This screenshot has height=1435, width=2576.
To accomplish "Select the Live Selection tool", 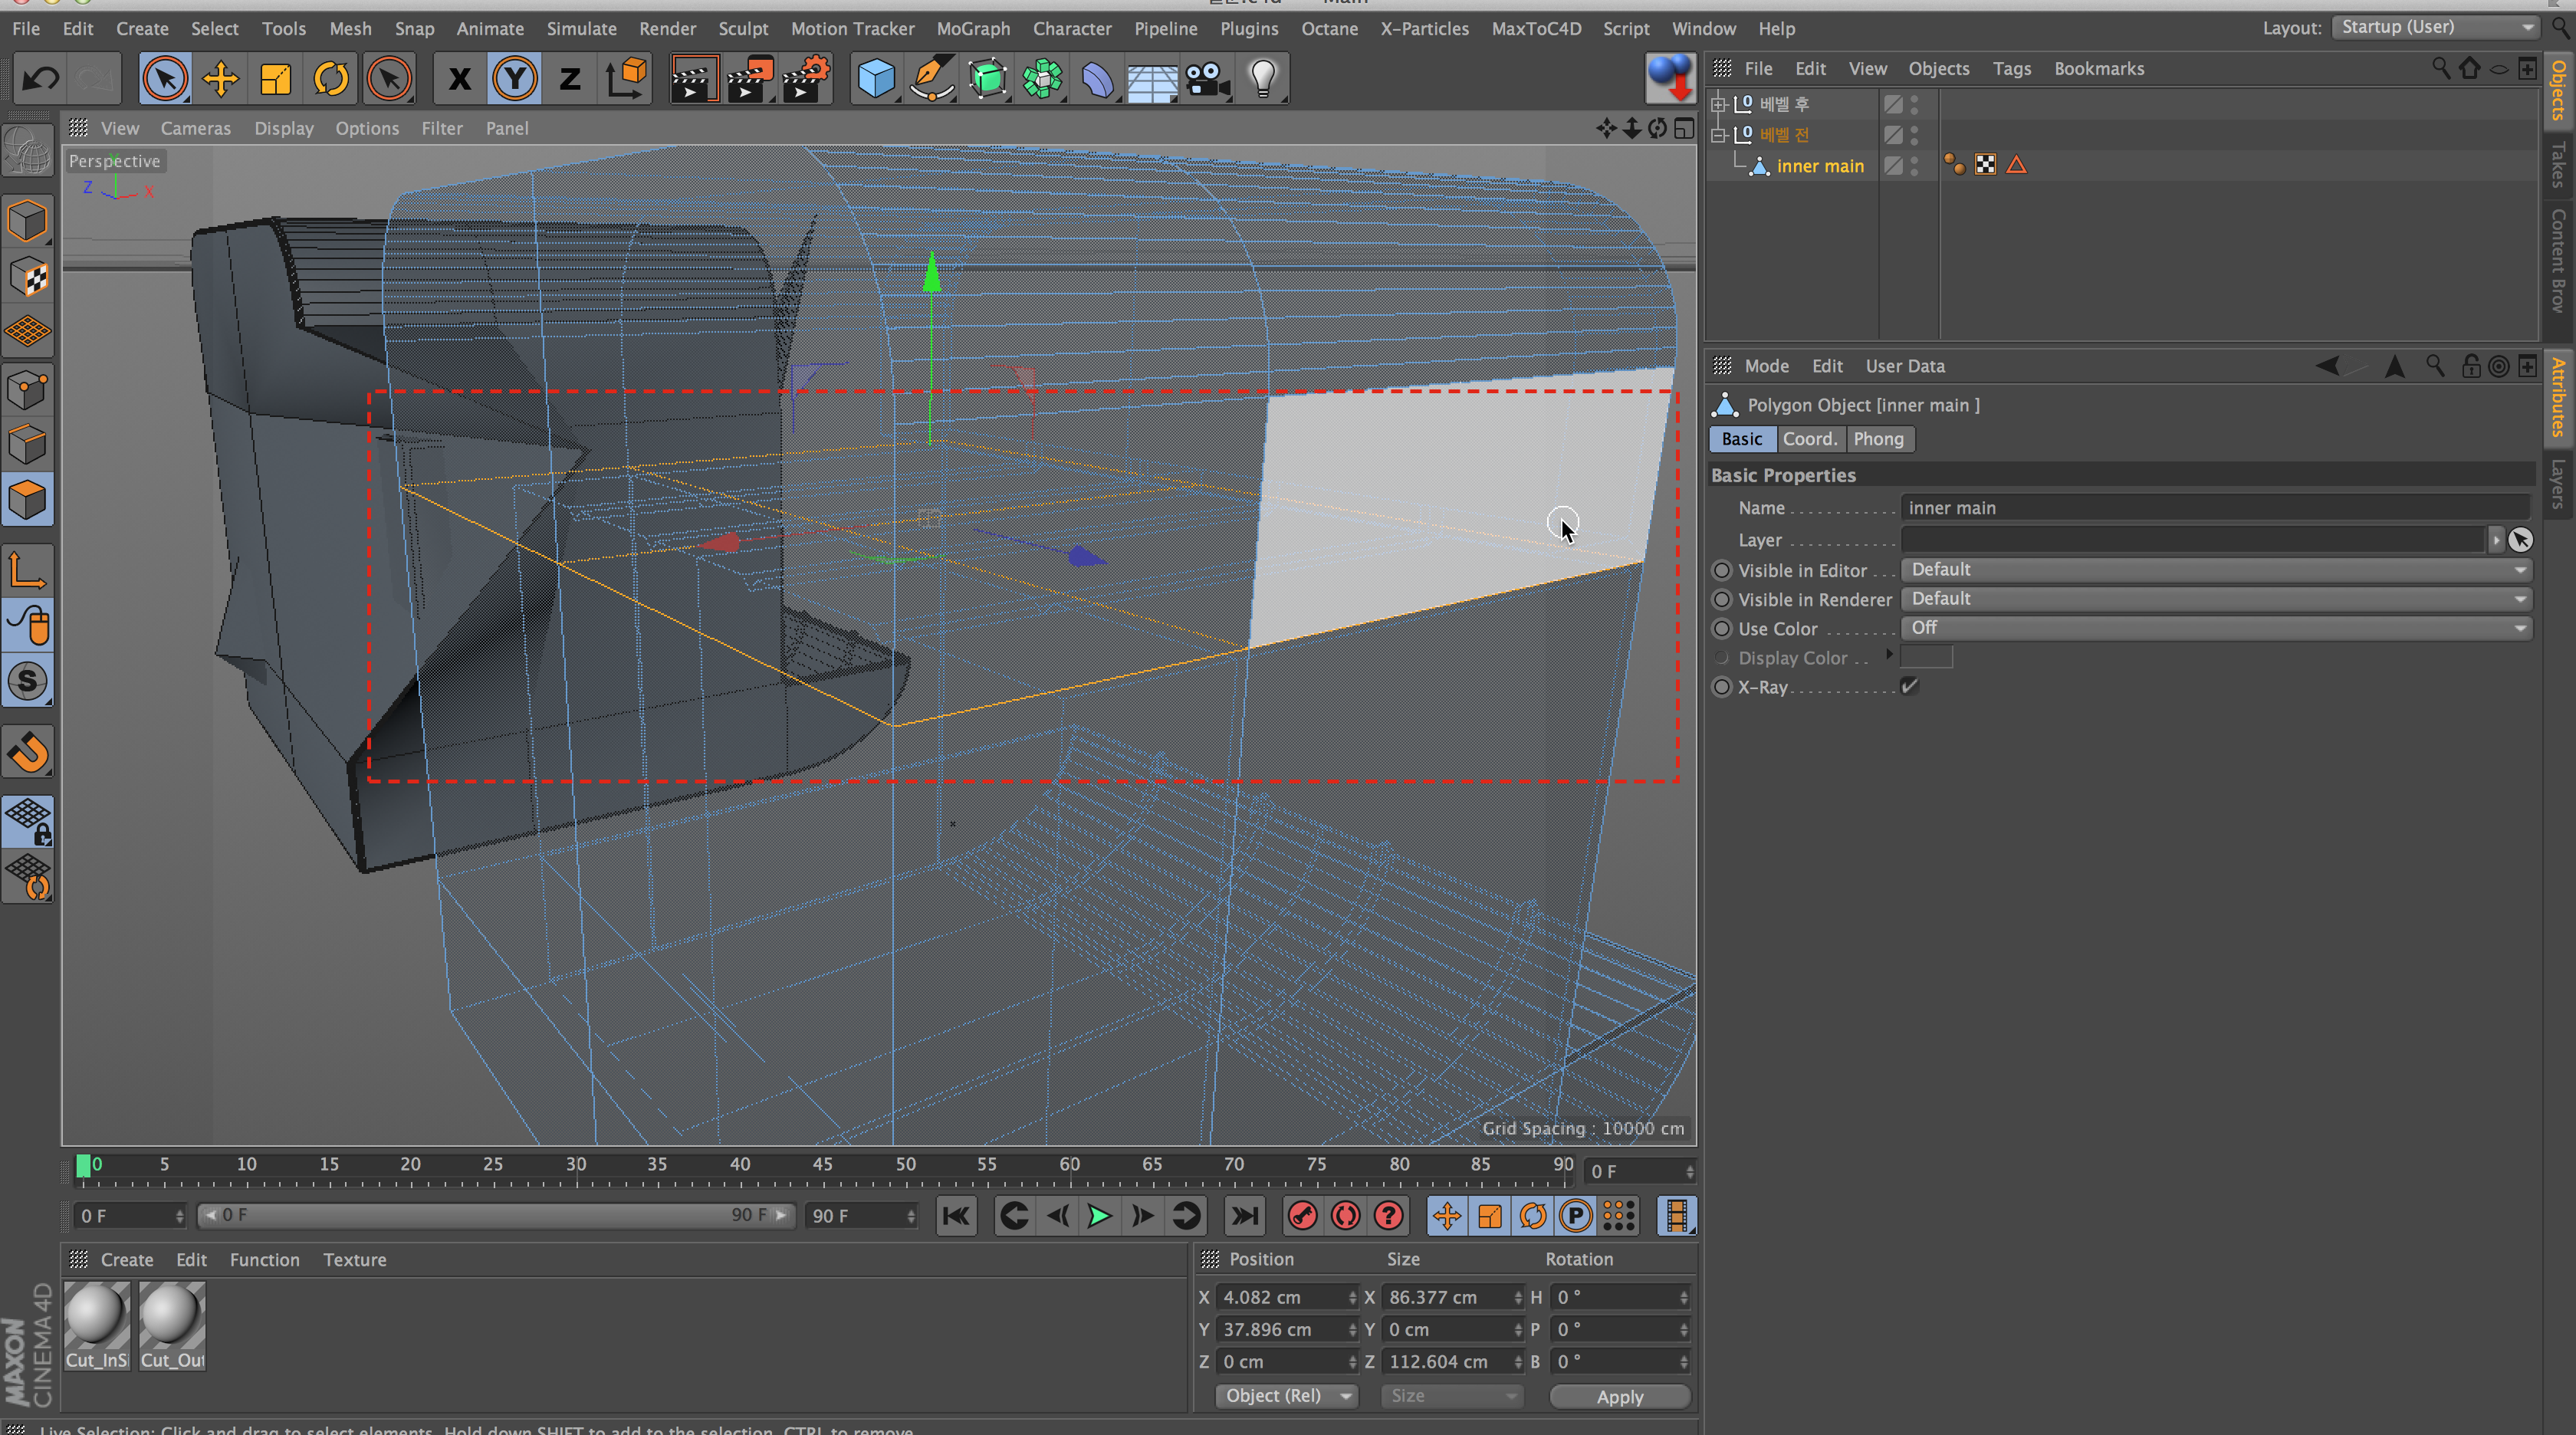I will coord(165,78).
